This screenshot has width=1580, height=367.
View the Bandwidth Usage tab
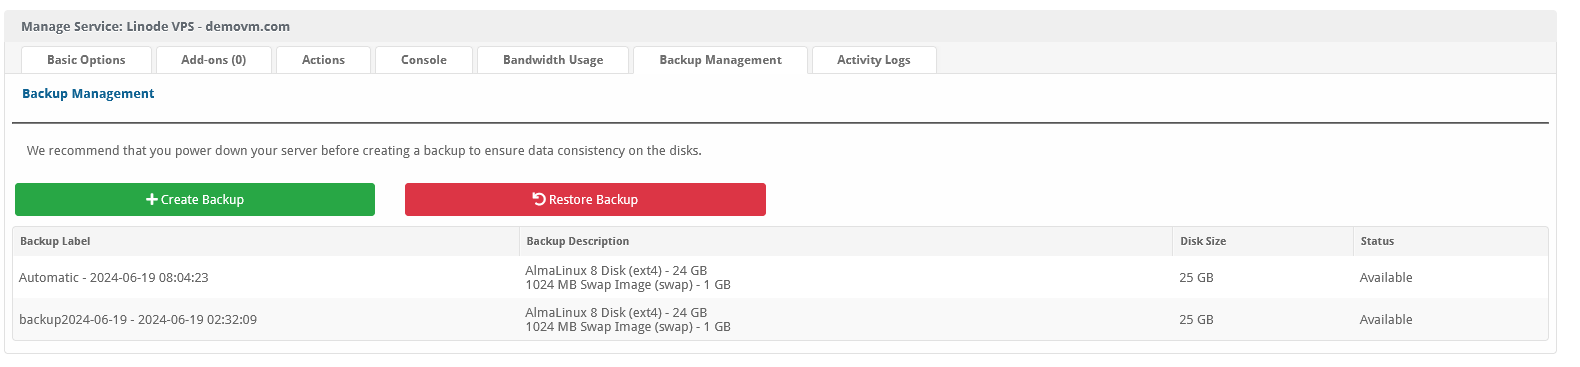(553, 60)
